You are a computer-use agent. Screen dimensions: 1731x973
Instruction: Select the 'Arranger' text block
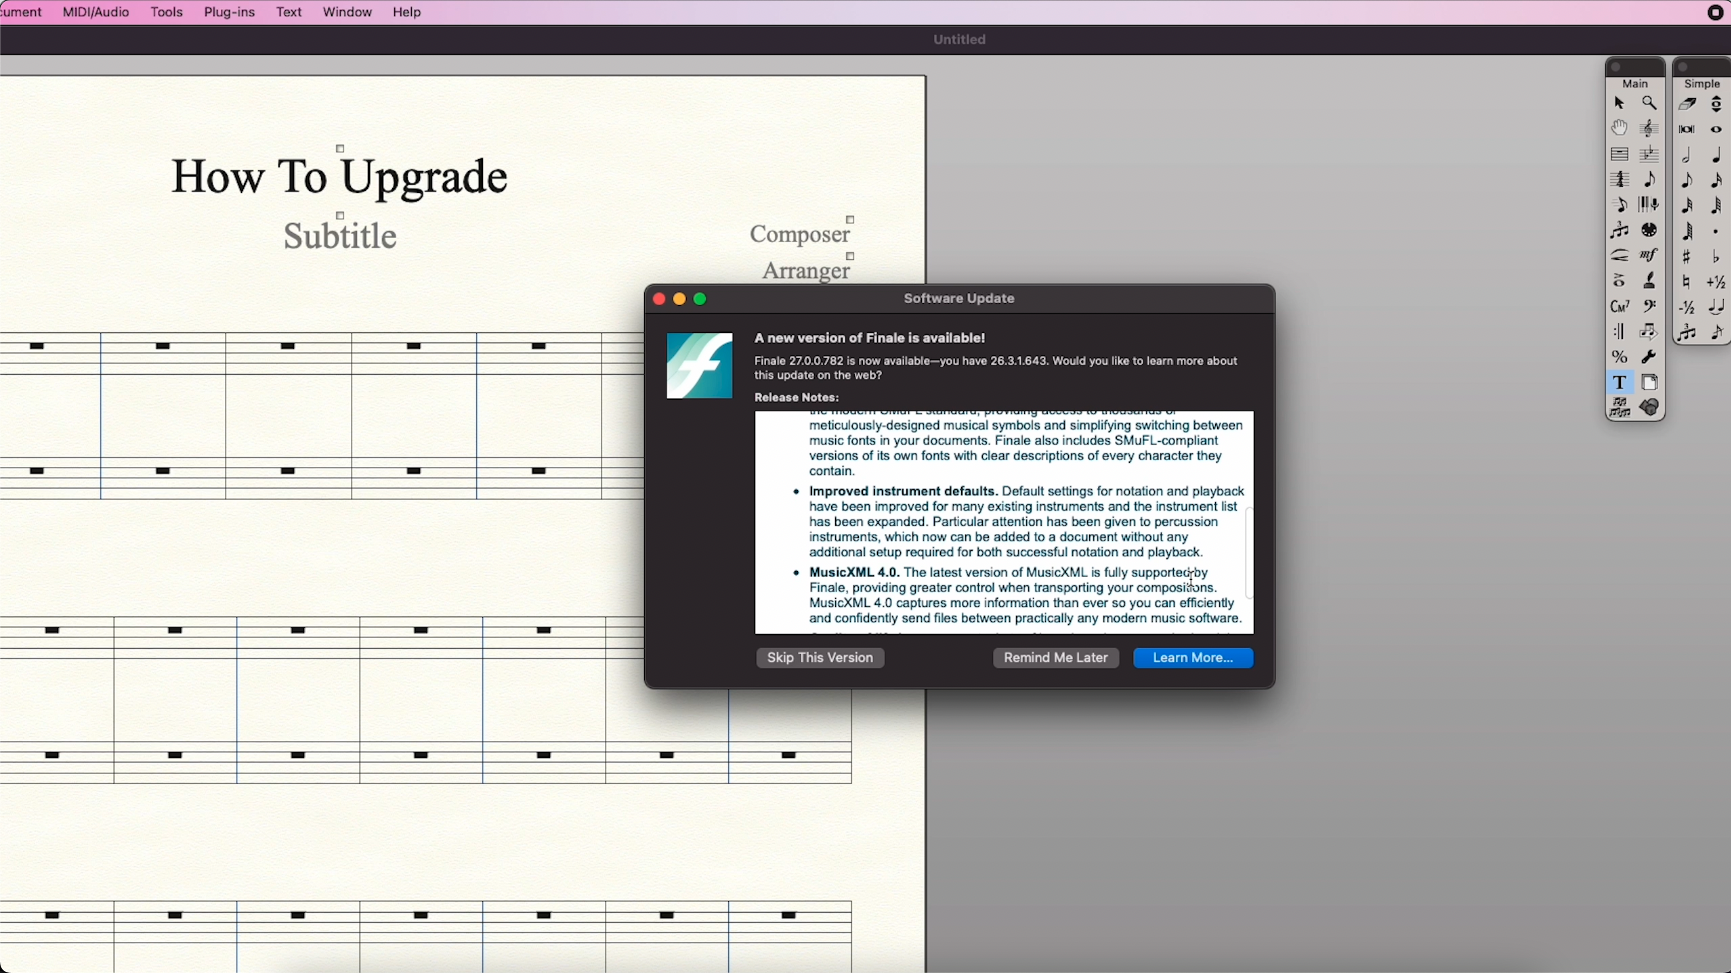click(x=806, y=271)
